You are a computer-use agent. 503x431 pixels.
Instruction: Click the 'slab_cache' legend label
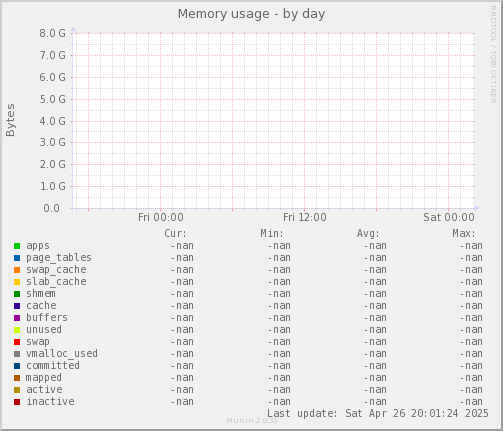coord(56,282)
